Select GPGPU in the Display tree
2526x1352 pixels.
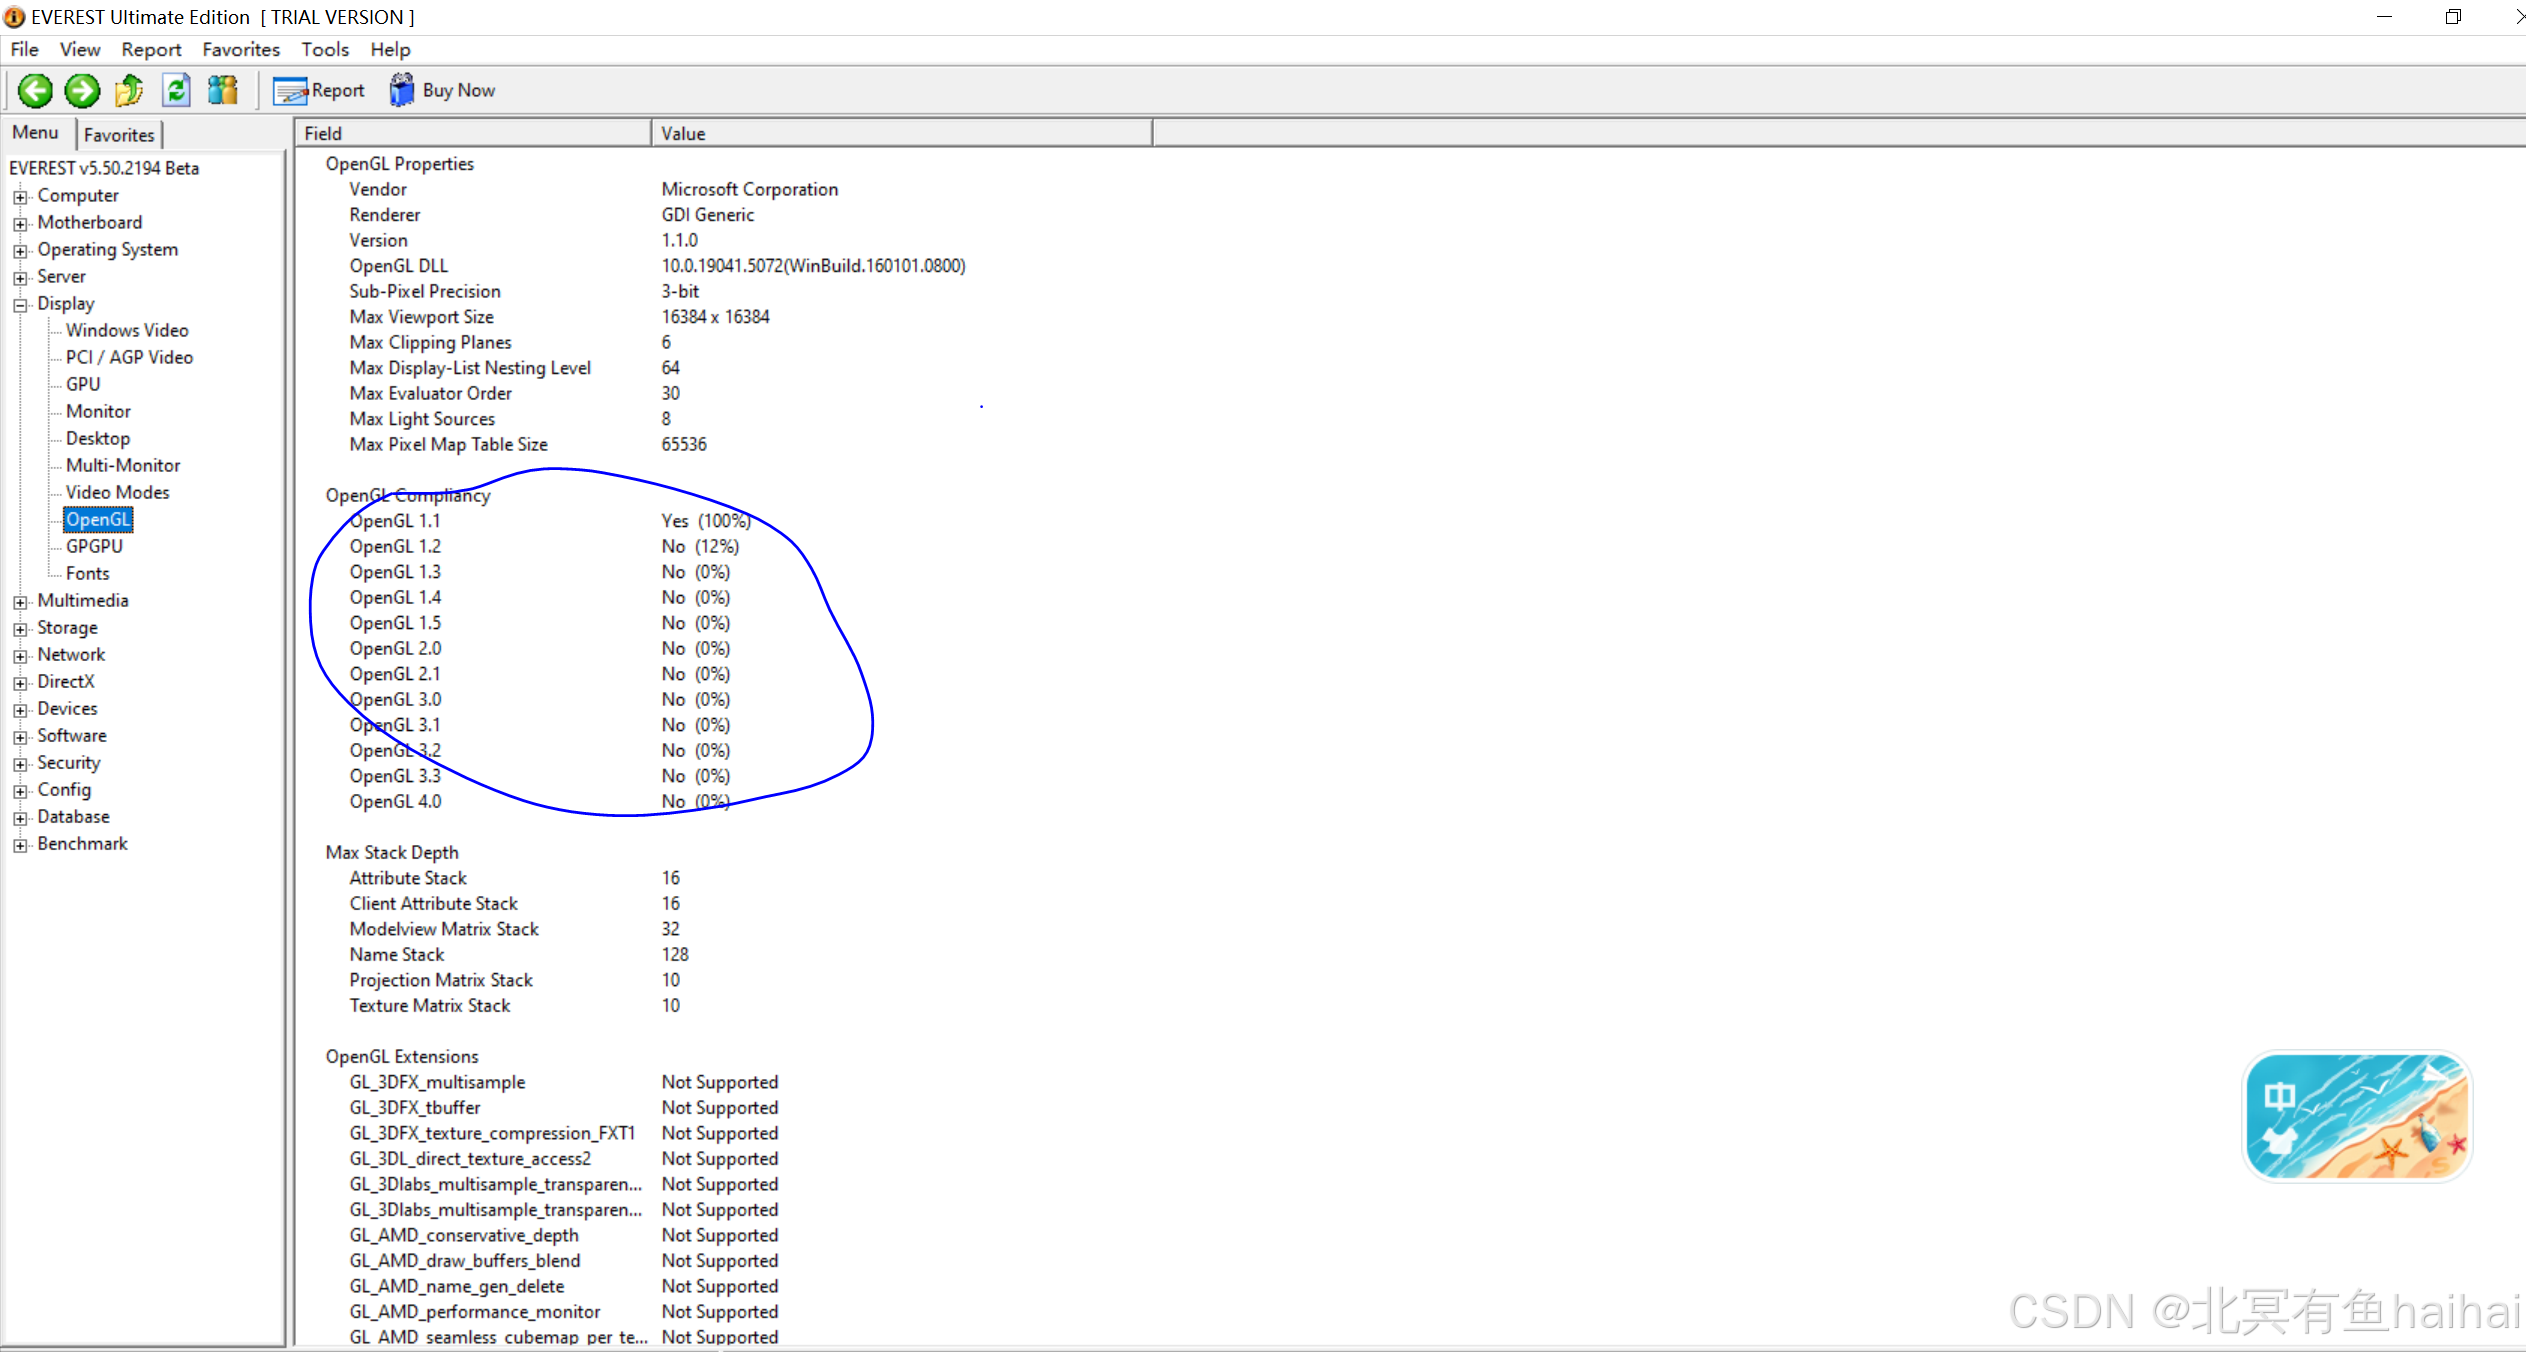94,547
